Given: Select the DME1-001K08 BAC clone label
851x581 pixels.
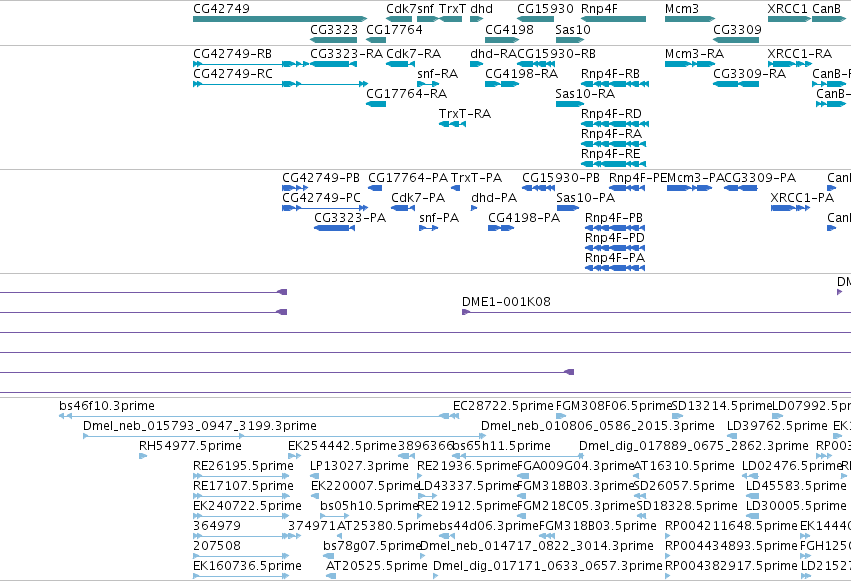Looking at the screenshot, I should pyautogui.click(x=506, y=302).
